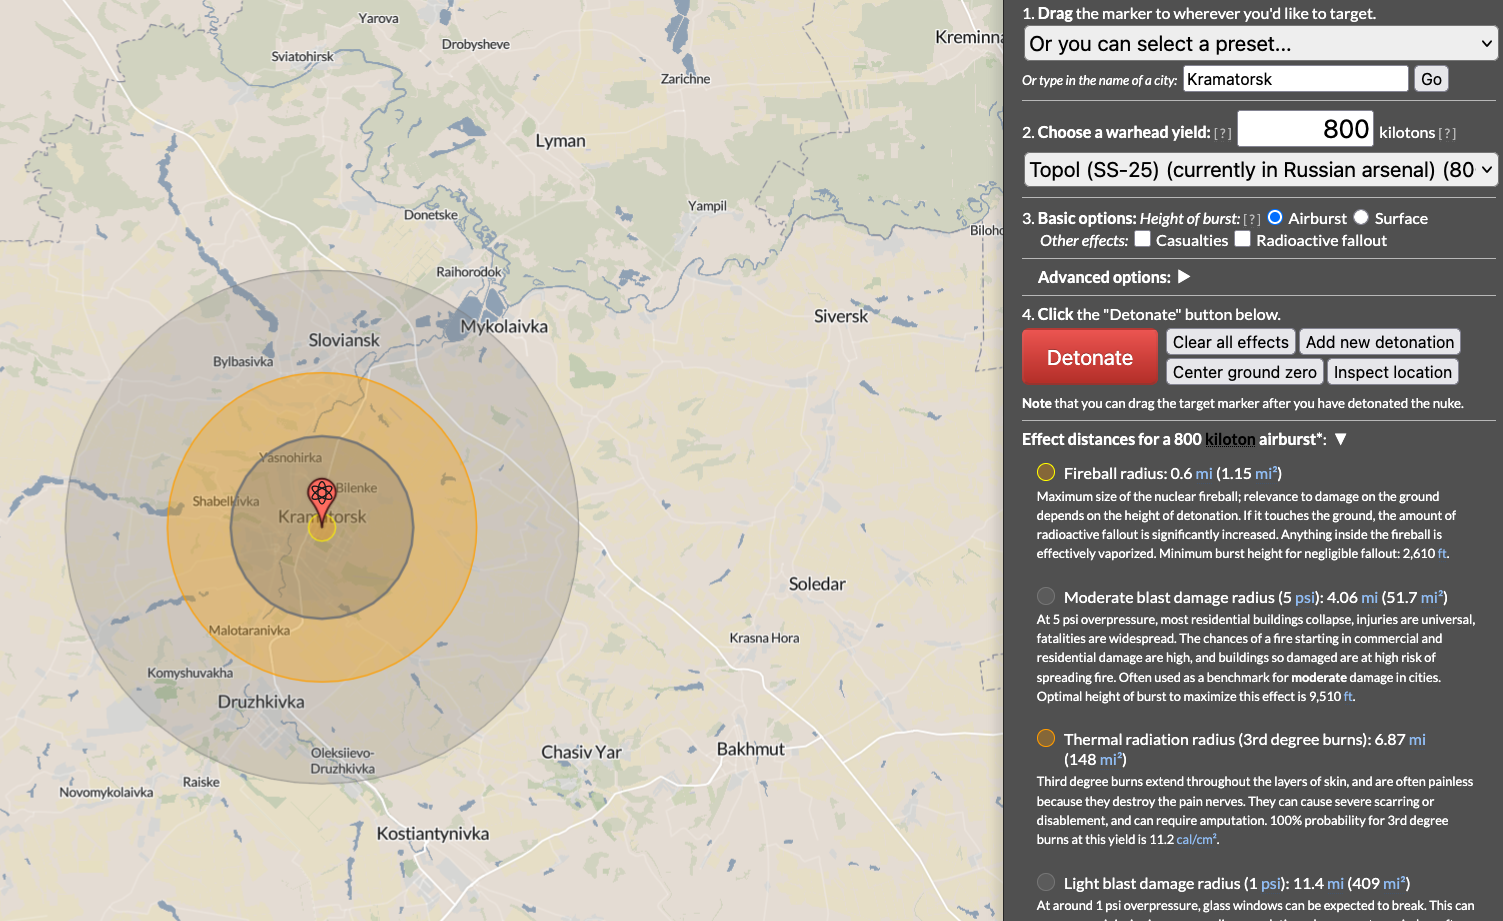Image resolution: width=1503 pixels, height=921 pixels.
Task: Click the ft link after 9,510
Action: click(x=1349, y=697)
